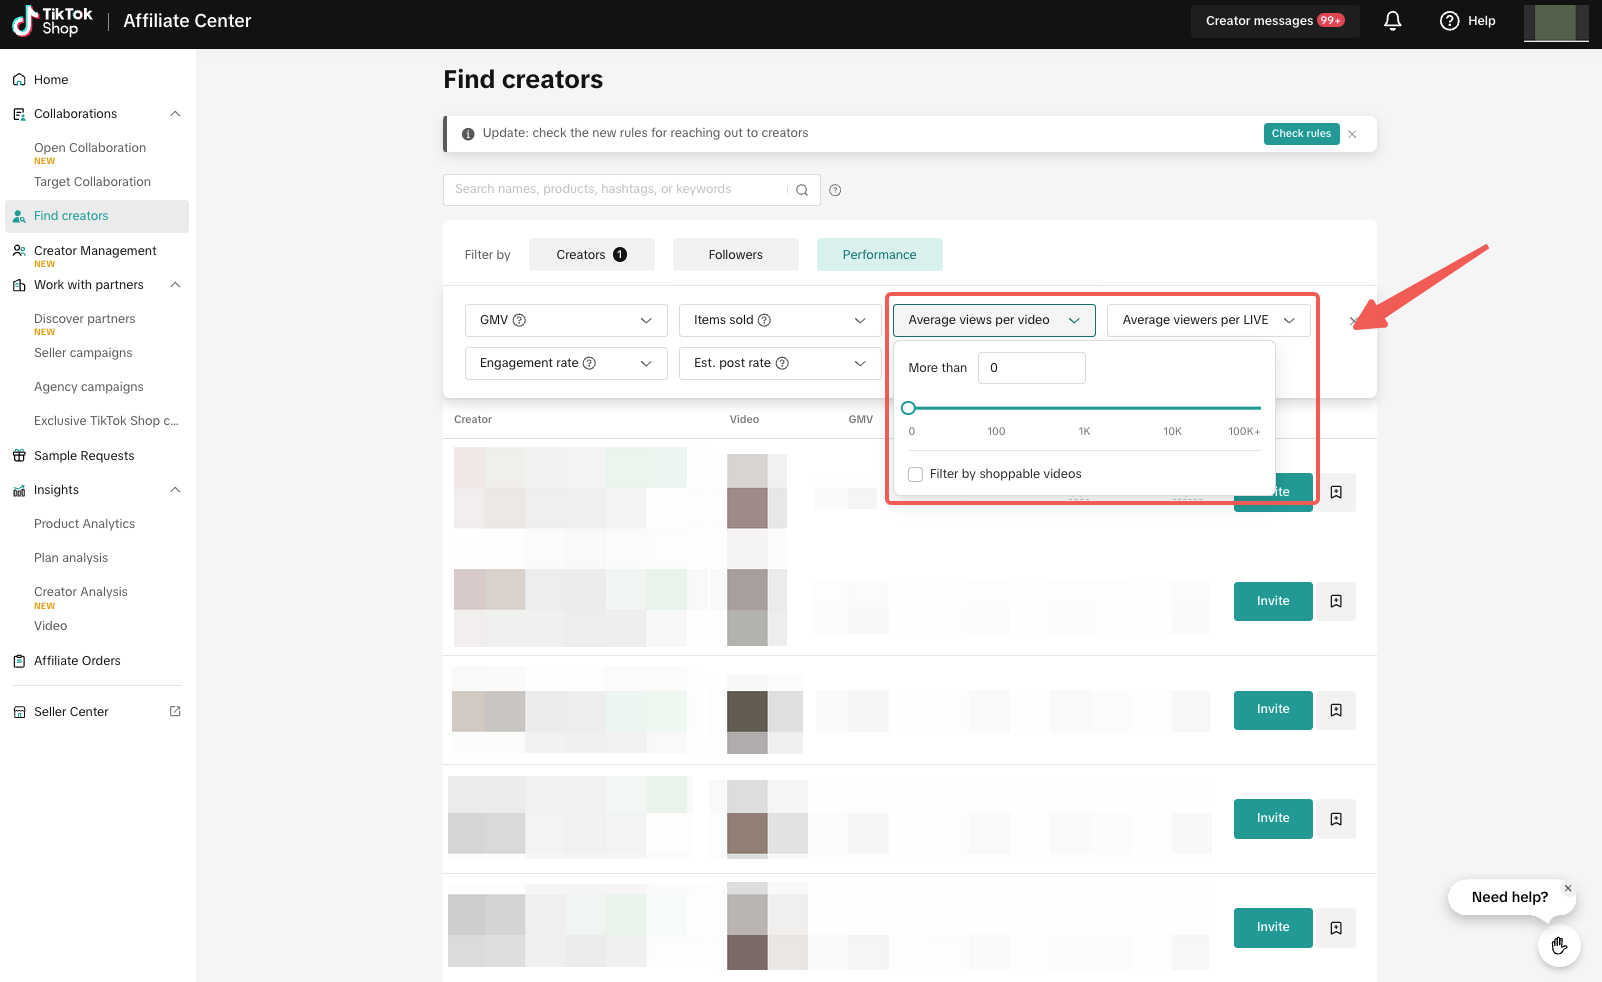1602x982 pixels.
Task: Enable Filter by shoppable videos checkbox
Action: coord(915,474)
